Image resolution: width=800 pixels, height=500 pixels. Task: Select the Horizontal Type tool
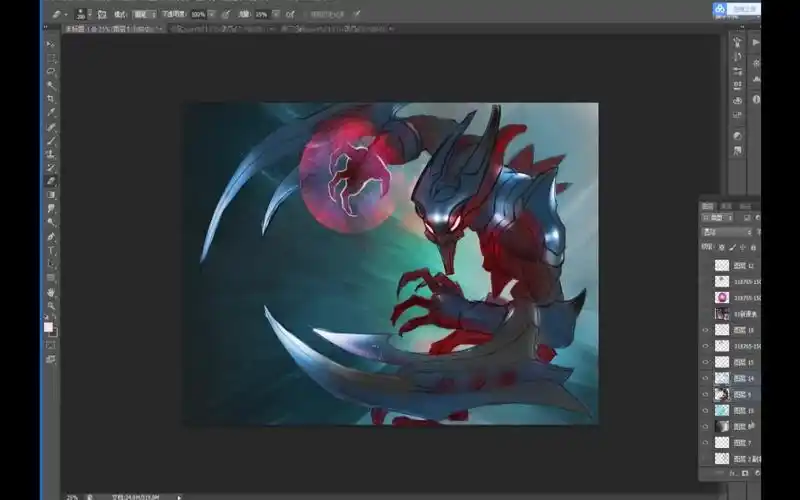click(50, 250)
